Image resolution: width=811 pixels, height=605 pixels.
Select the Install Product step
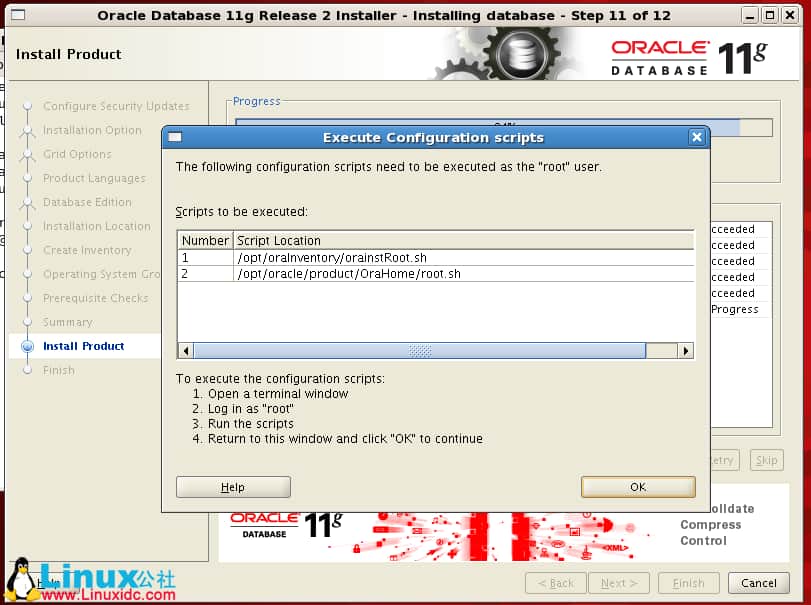(x=83, y=346)
